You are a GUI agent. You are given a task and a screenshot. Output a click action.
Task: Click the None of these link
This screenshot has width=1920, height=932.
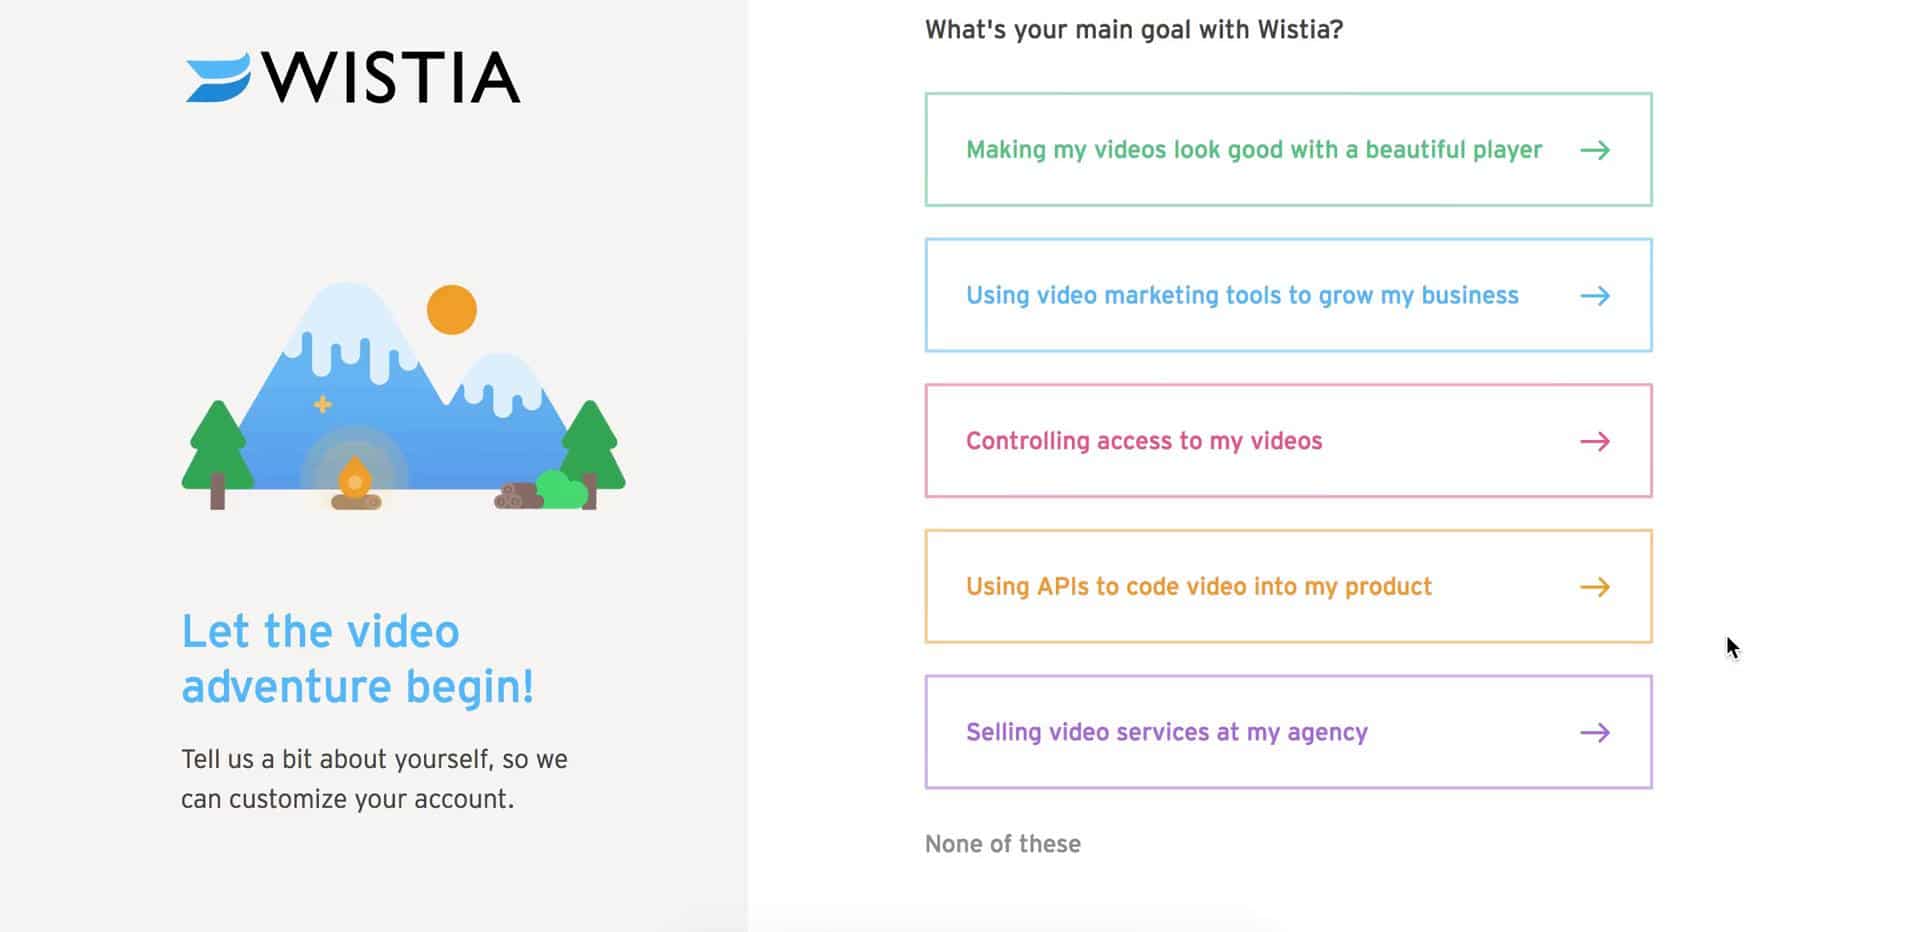1003,844
